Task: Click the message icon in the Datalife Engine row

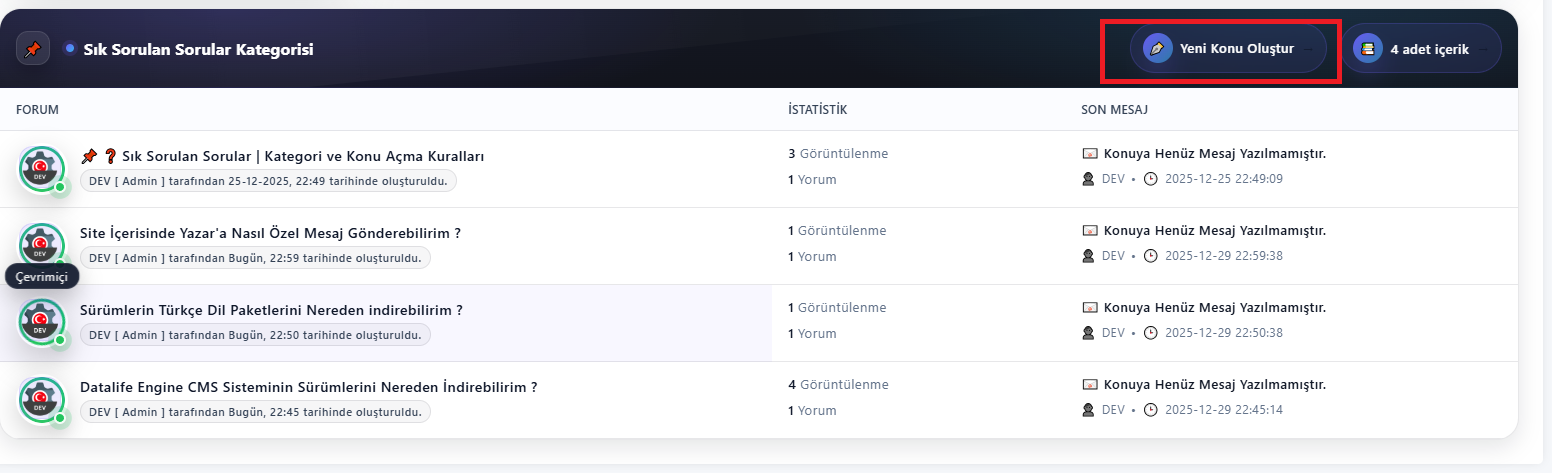Action: [1090, 384]
